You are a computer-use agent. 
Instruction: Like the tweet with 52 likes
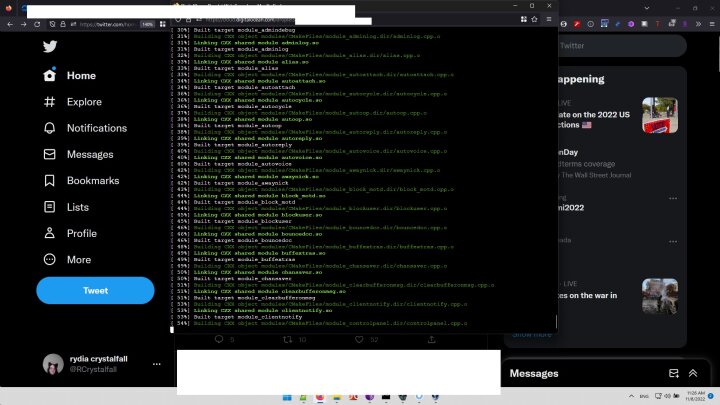pos(359,339)
